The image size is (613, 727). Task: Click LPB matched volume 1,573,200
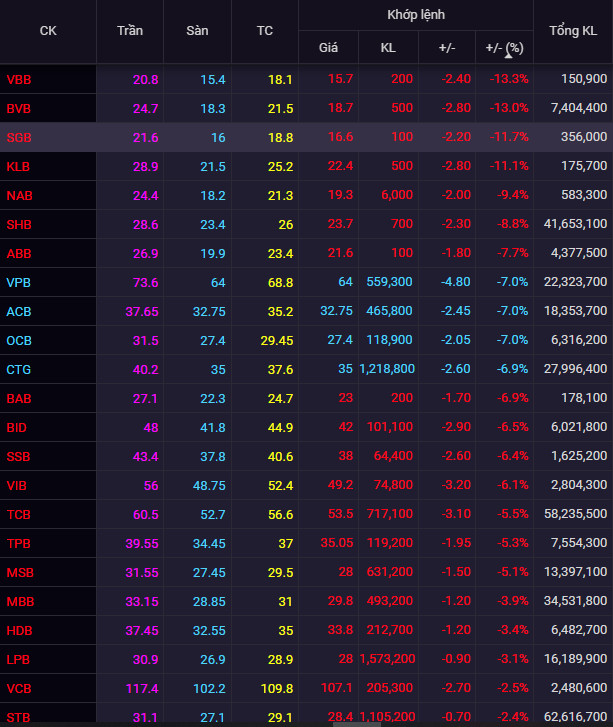pyautogui.click(x=387, y=658)
